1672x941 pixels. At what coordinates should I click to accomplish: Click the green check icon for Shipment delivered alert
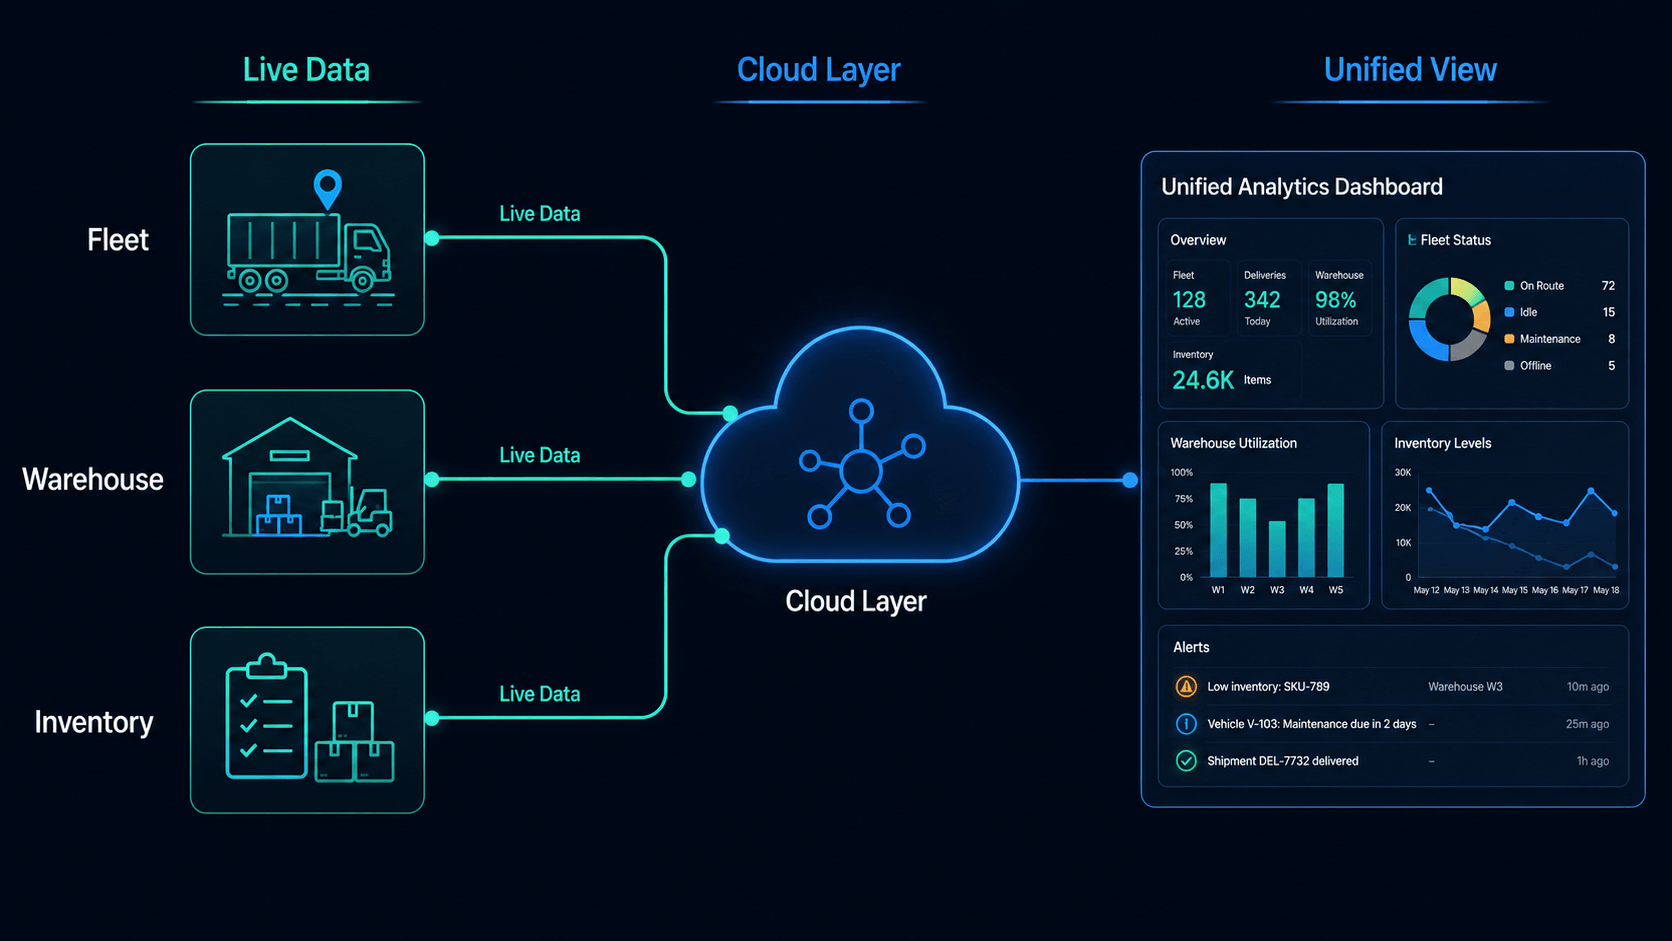tap(1186, 761)
